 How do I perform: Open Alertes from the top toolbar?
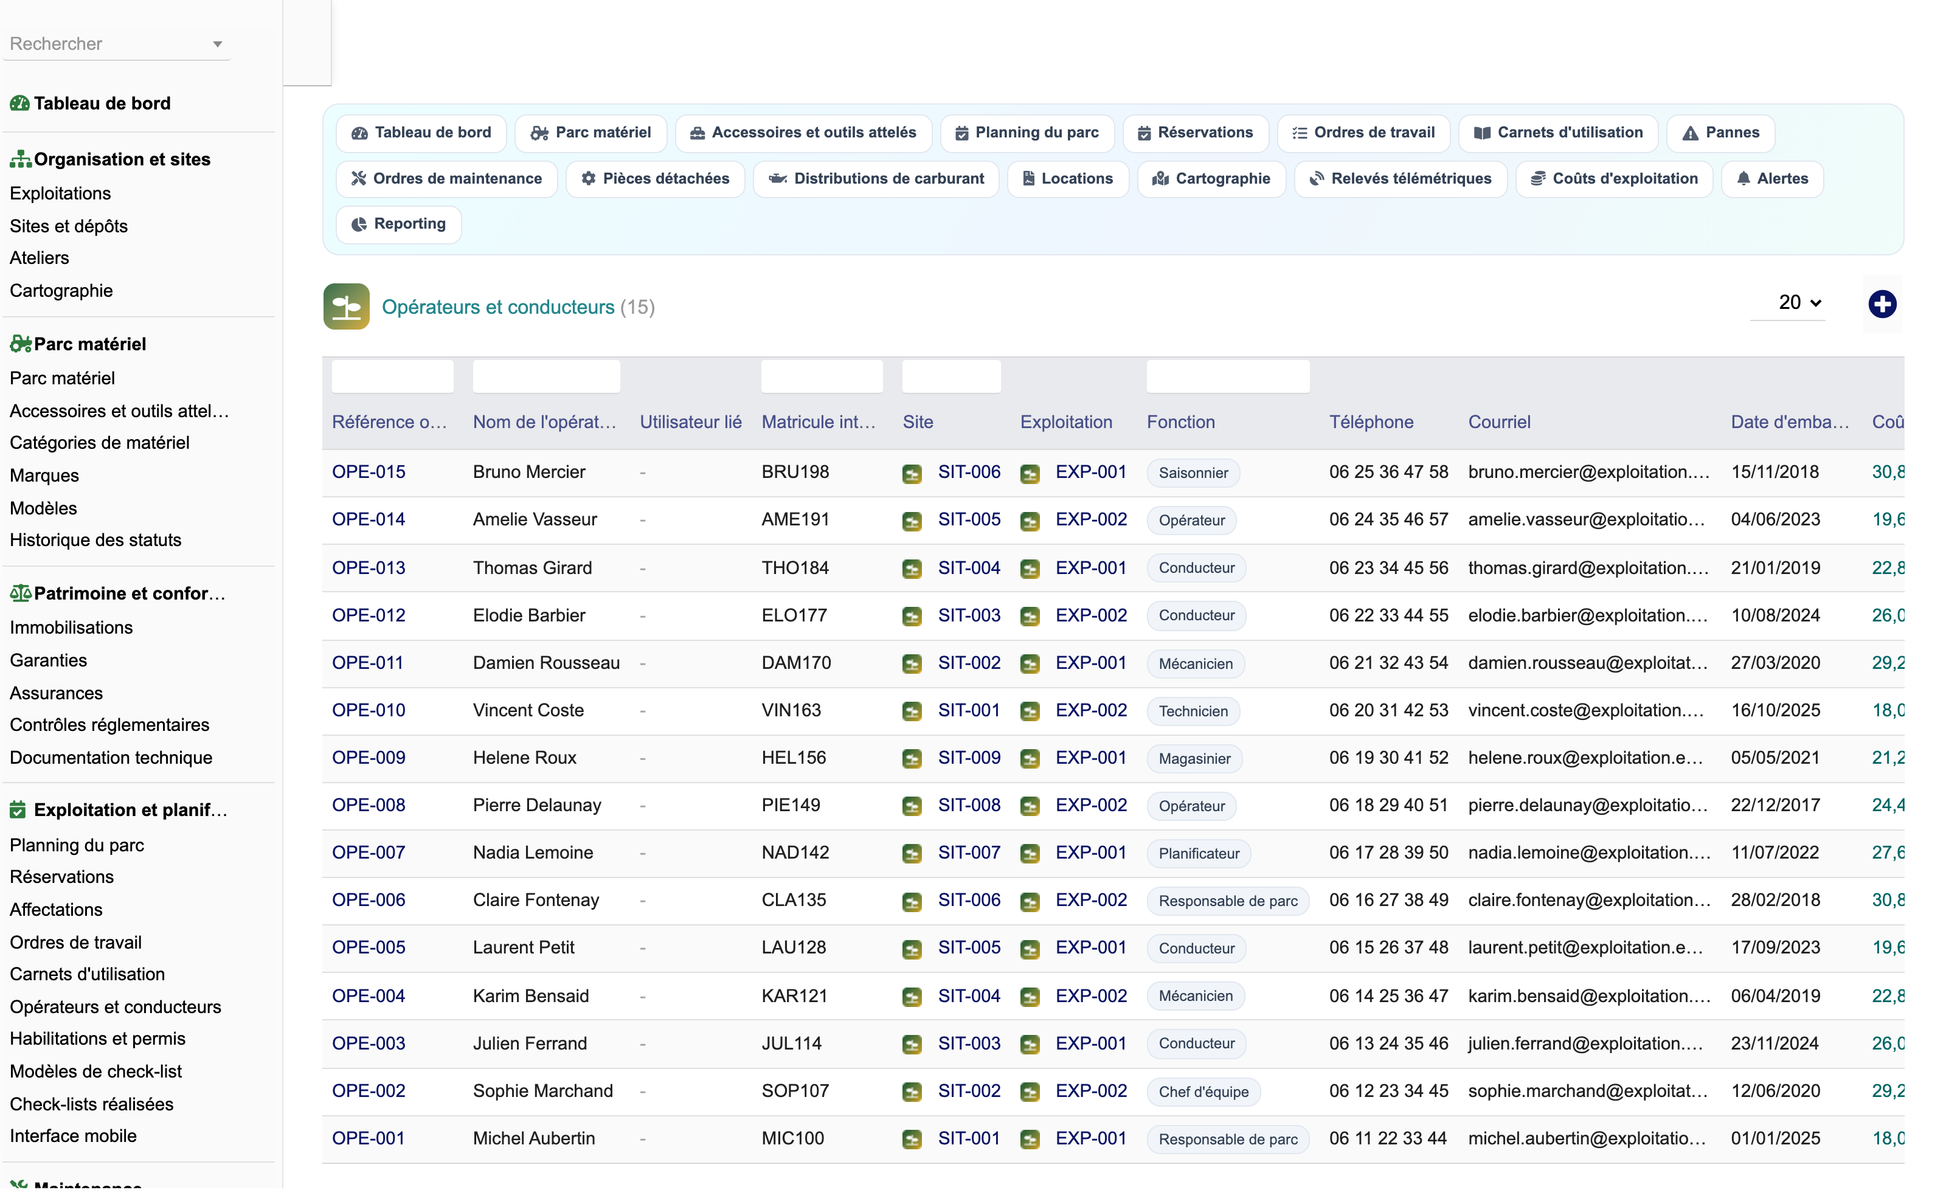[1772, 179]
